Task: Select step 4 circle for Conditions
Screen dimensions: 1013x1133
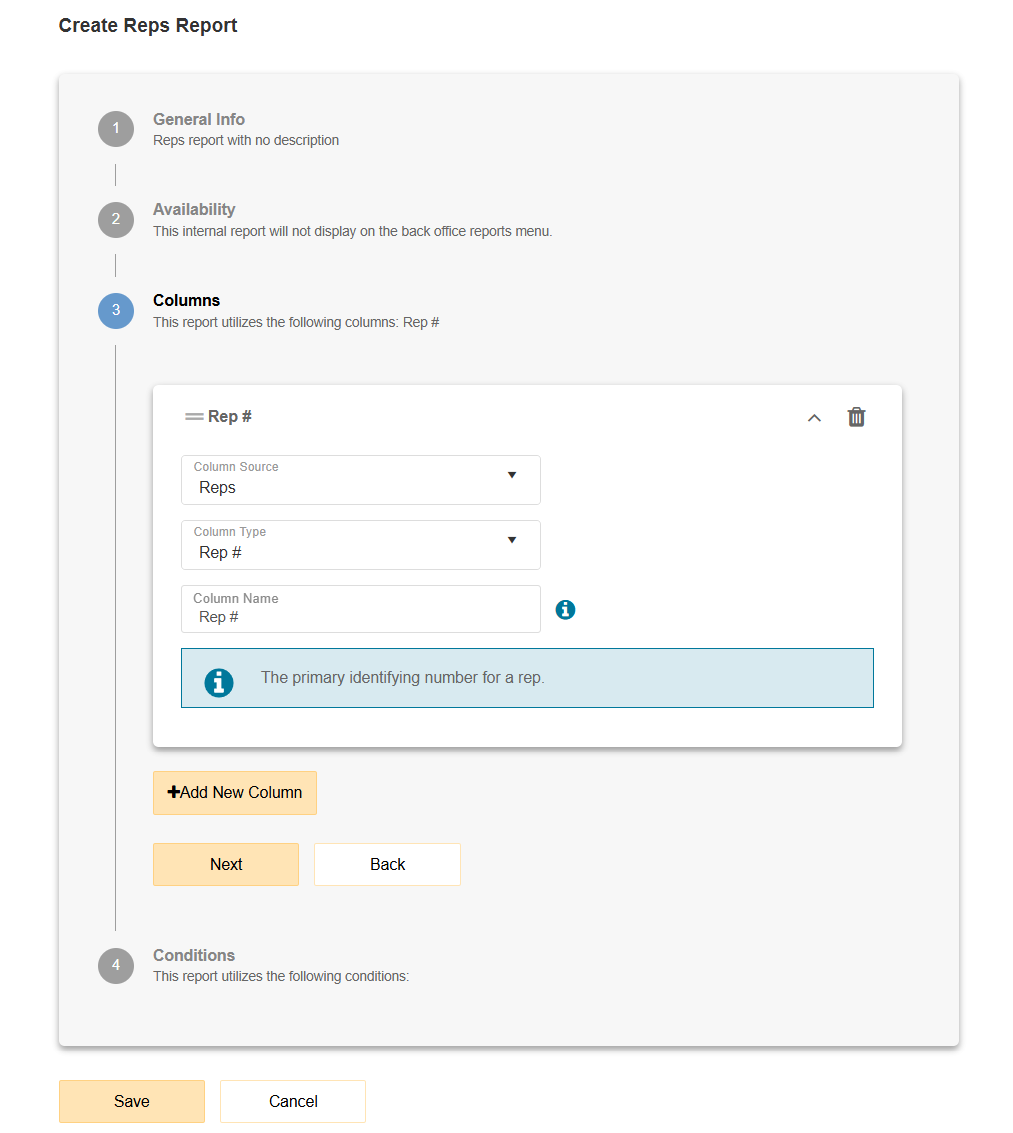Action: coord(115,965)
